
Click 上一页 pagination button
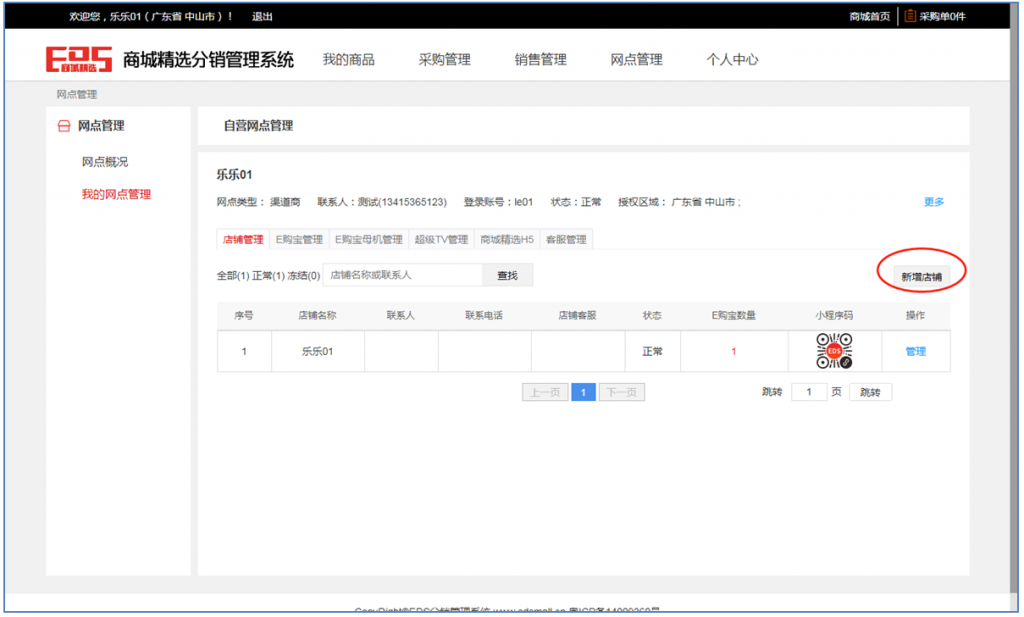[545, 392]
